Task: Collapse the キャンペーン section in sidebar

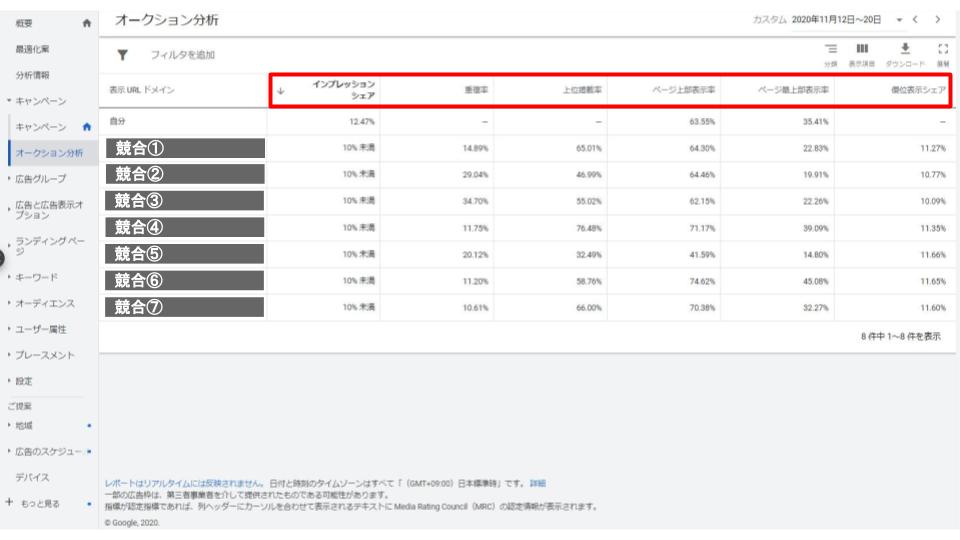Action: click(x=9, y=100)
